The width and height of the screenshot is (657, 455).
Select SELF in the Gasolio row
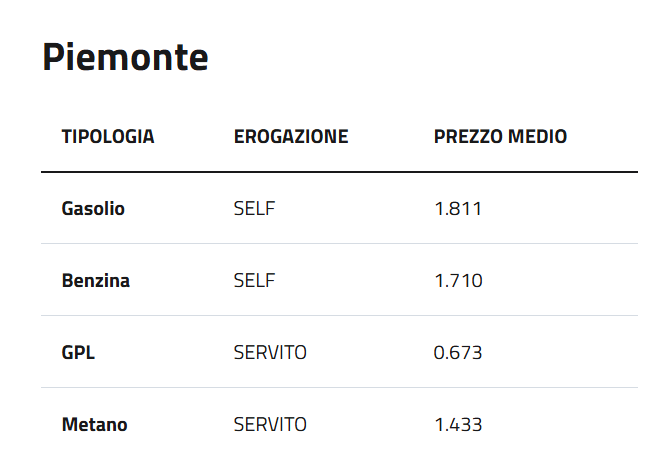[254, 209]
